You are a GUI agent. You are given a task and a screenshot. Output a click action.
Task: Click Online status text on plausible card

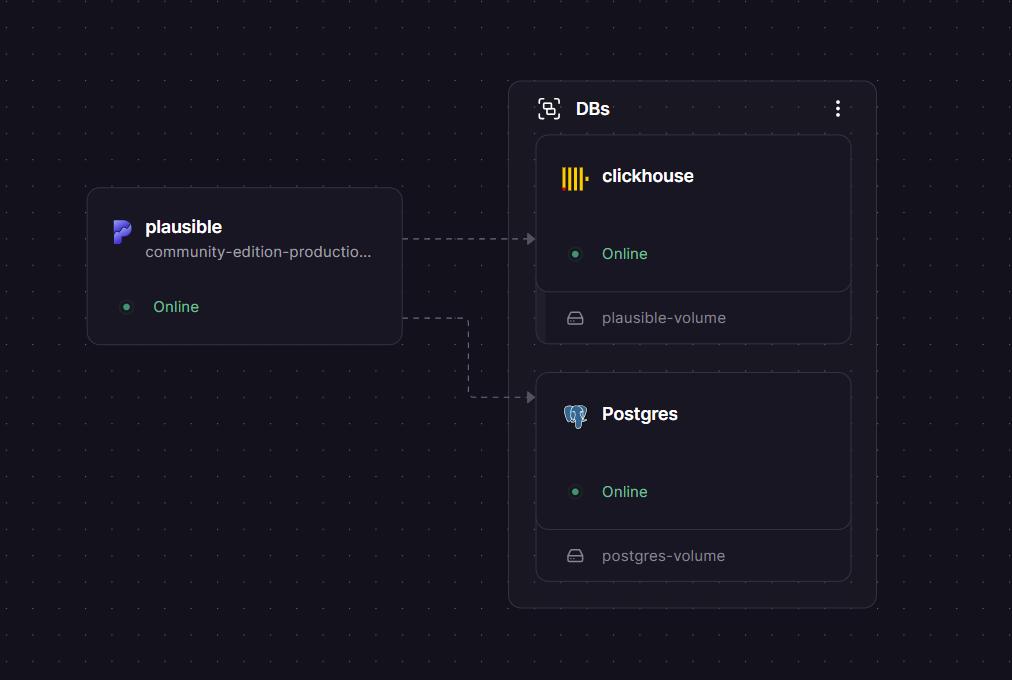tap(176, 306)
